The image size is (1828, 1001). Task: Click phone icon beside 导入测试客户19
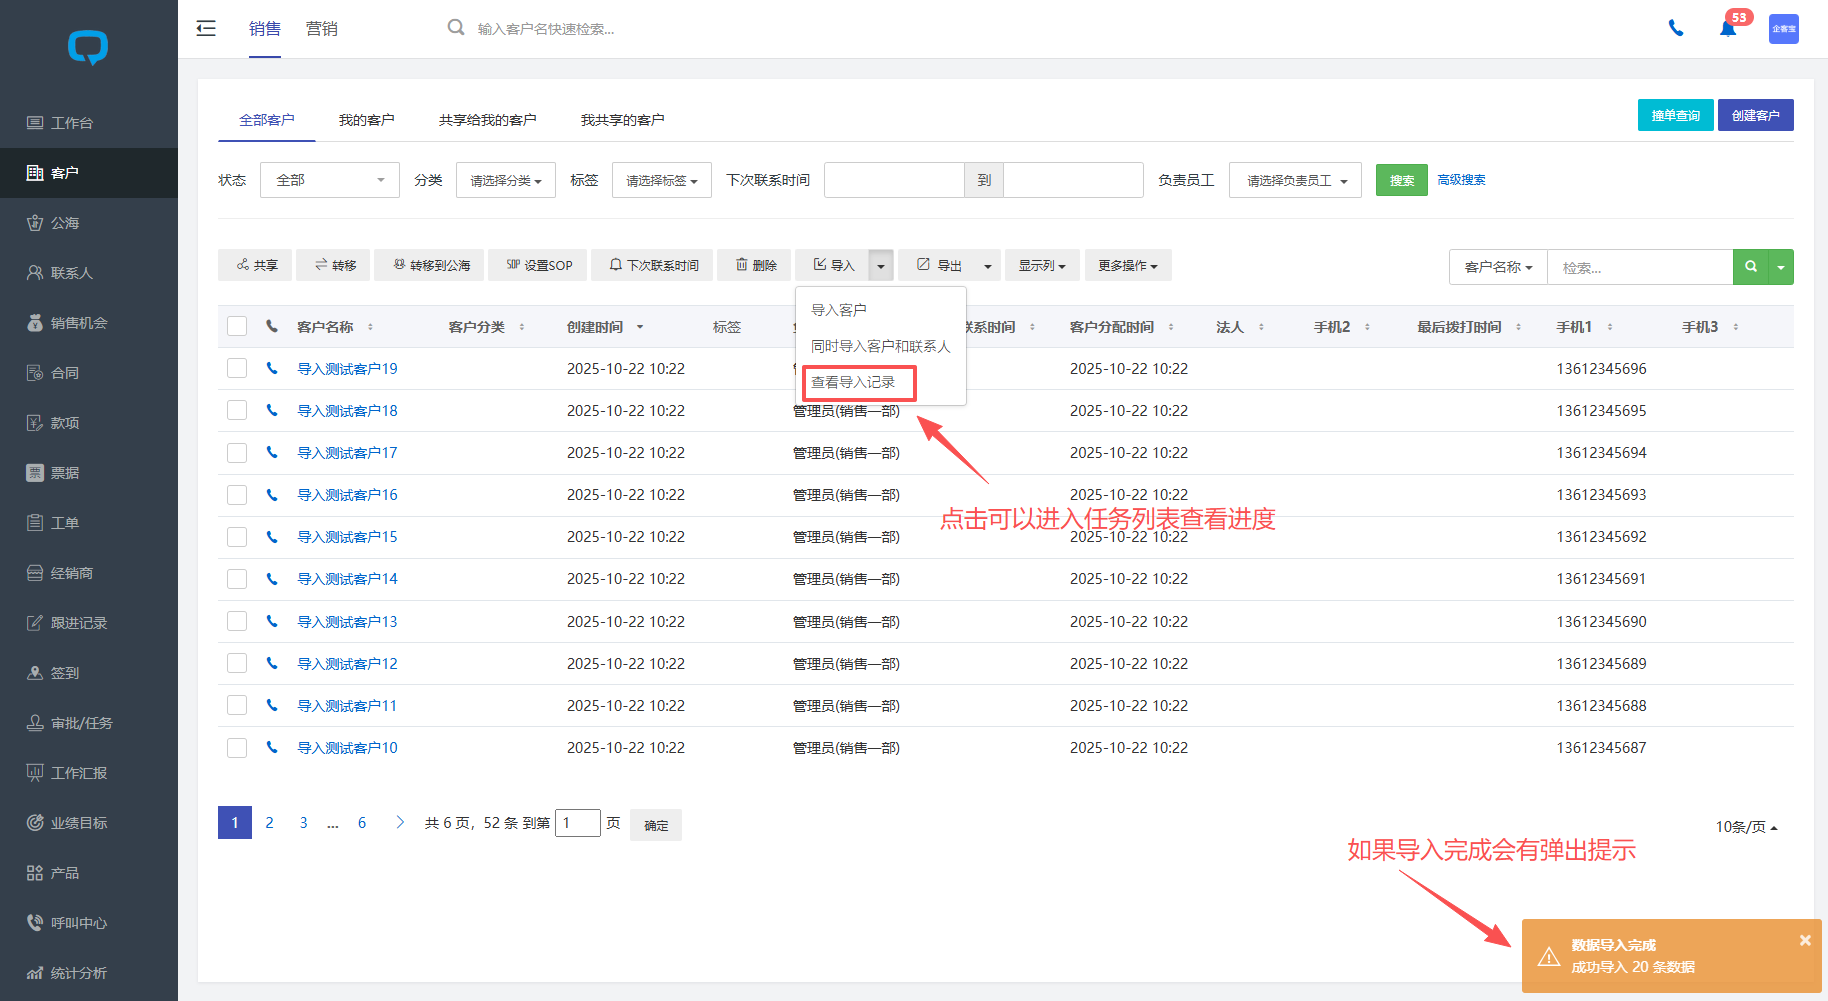pyautogui.click(x=272, y=368)
